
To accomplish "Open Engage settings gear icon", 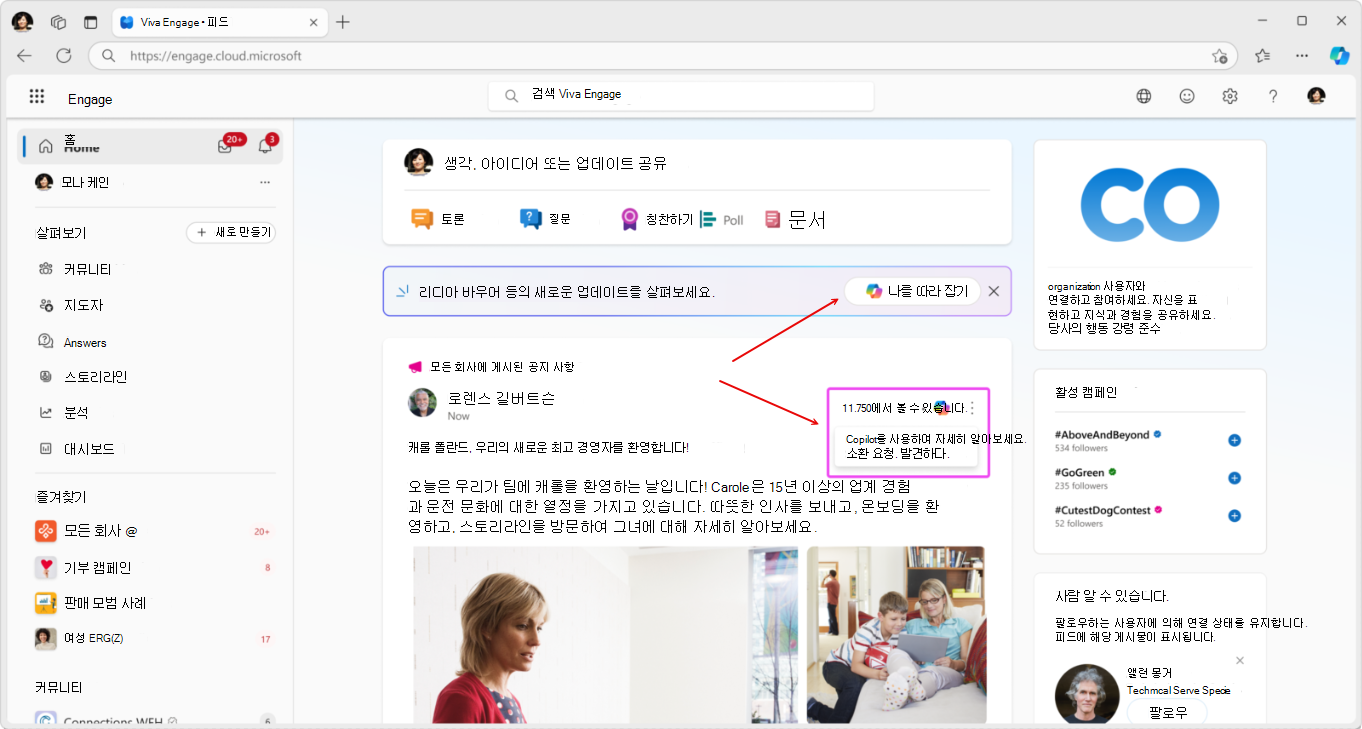I will point(1230,96).
